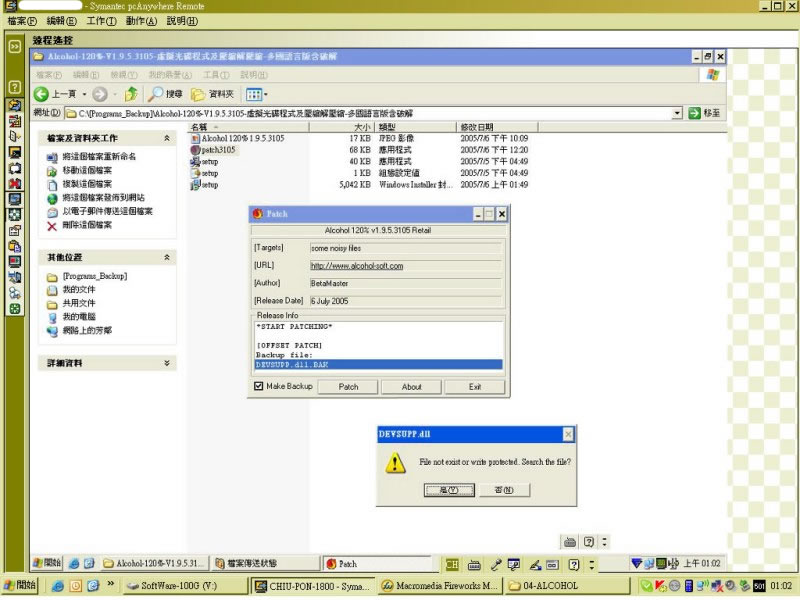The image size is (800, 600).
Task: Open the pcAnywhere 工作(T) menu
Action: 101,21
